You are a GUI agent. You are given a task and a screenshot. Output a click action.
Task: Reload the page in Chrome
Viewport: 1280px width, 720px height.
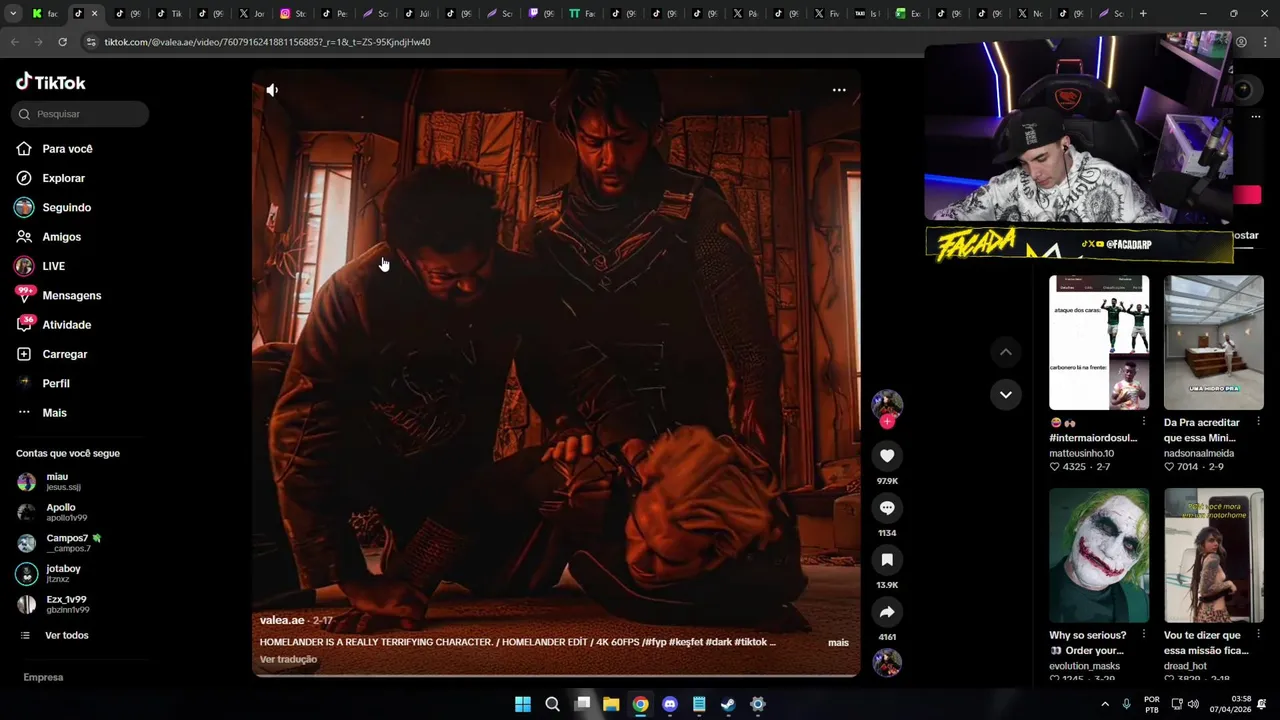tap(62, 42)
